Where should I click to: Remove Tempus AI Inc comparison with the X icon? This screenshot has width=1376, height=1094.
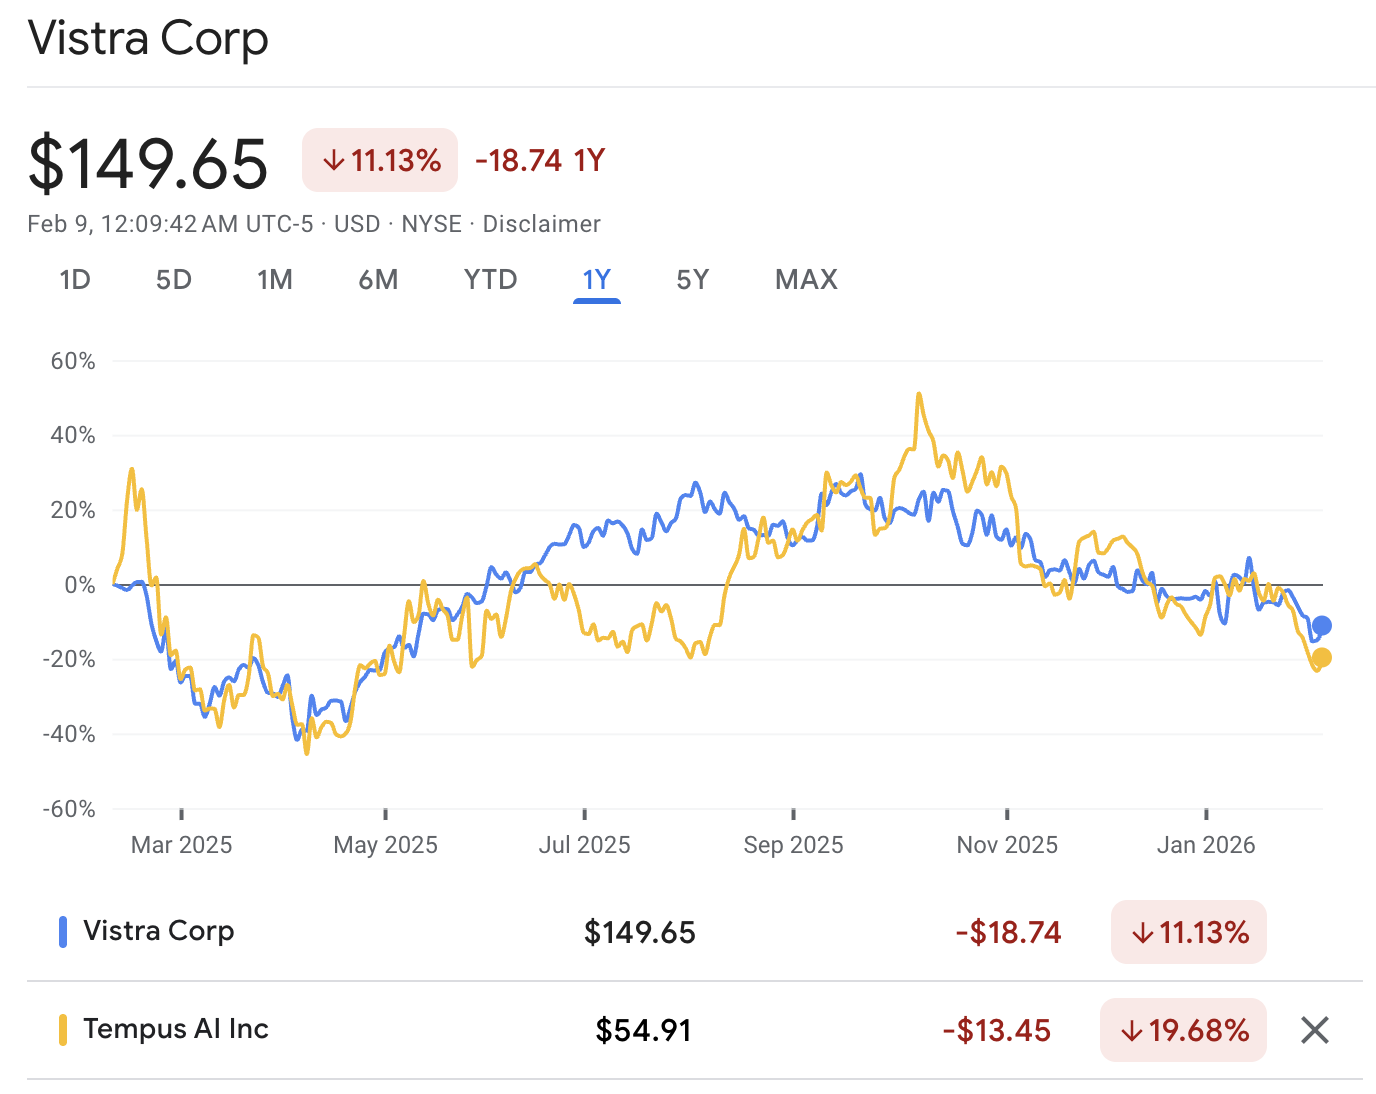click(1315, 1029)
